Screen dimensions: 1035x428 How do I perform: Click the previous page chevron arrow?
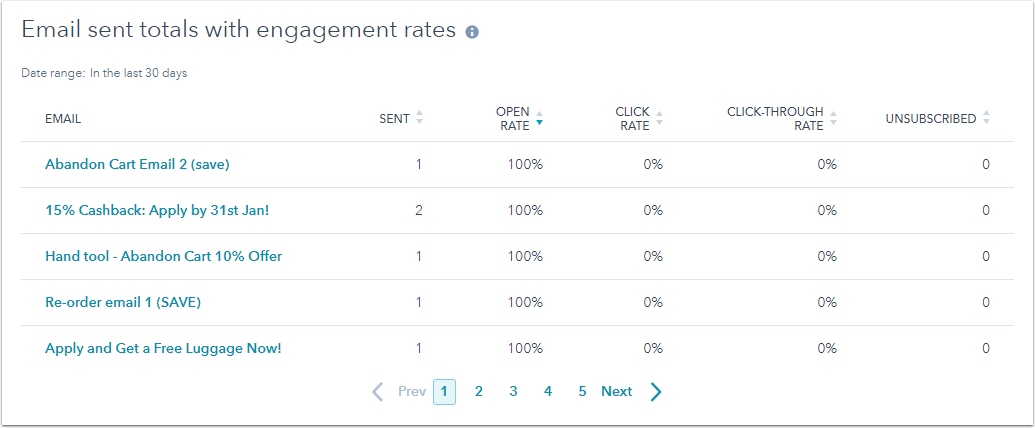(378, 392)
